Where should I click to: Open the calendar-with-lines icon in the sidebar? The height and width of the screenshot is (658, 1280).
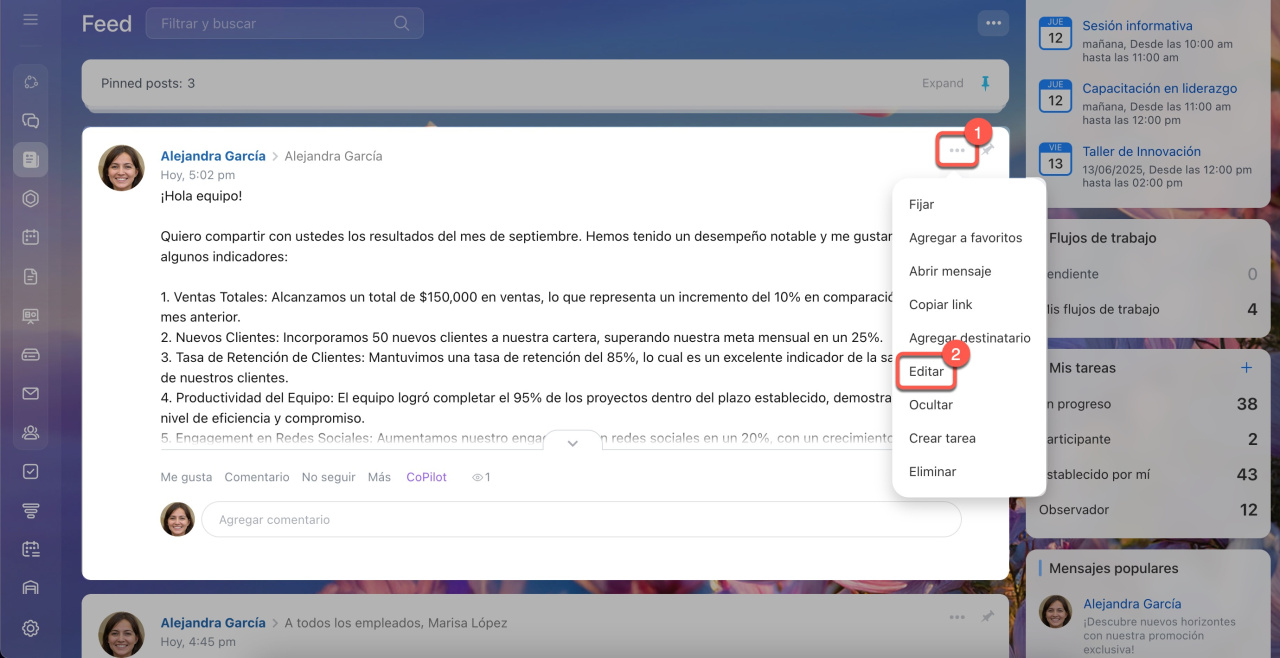click(30, 549)
